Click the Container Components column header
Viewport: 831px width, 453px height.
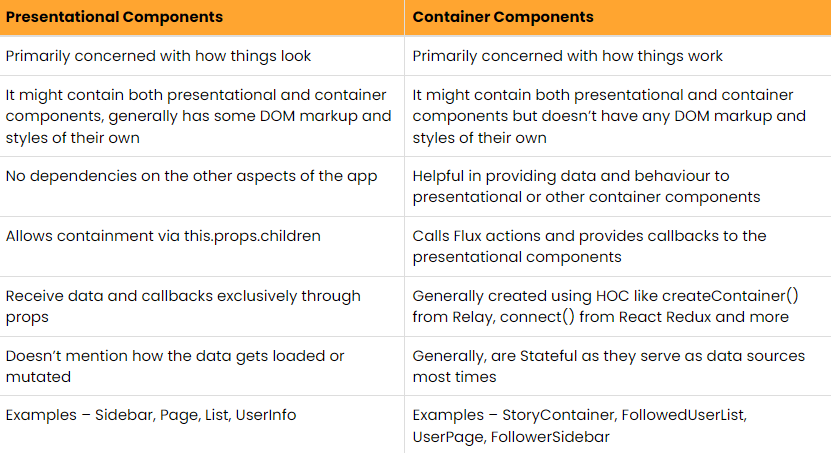point(503,17)
